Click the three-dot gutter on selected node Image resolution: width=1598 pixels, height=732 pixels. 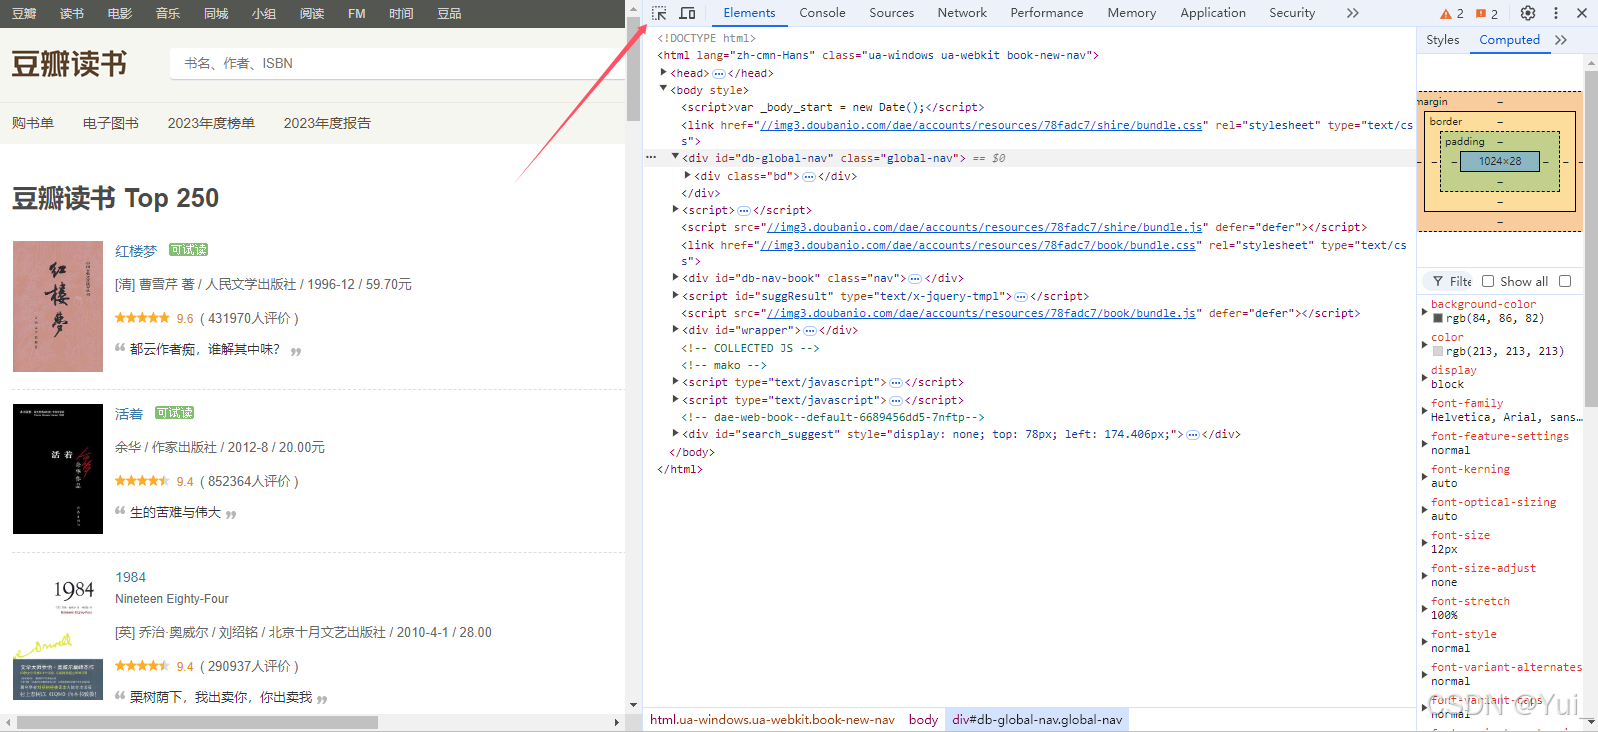click(651, 158)
